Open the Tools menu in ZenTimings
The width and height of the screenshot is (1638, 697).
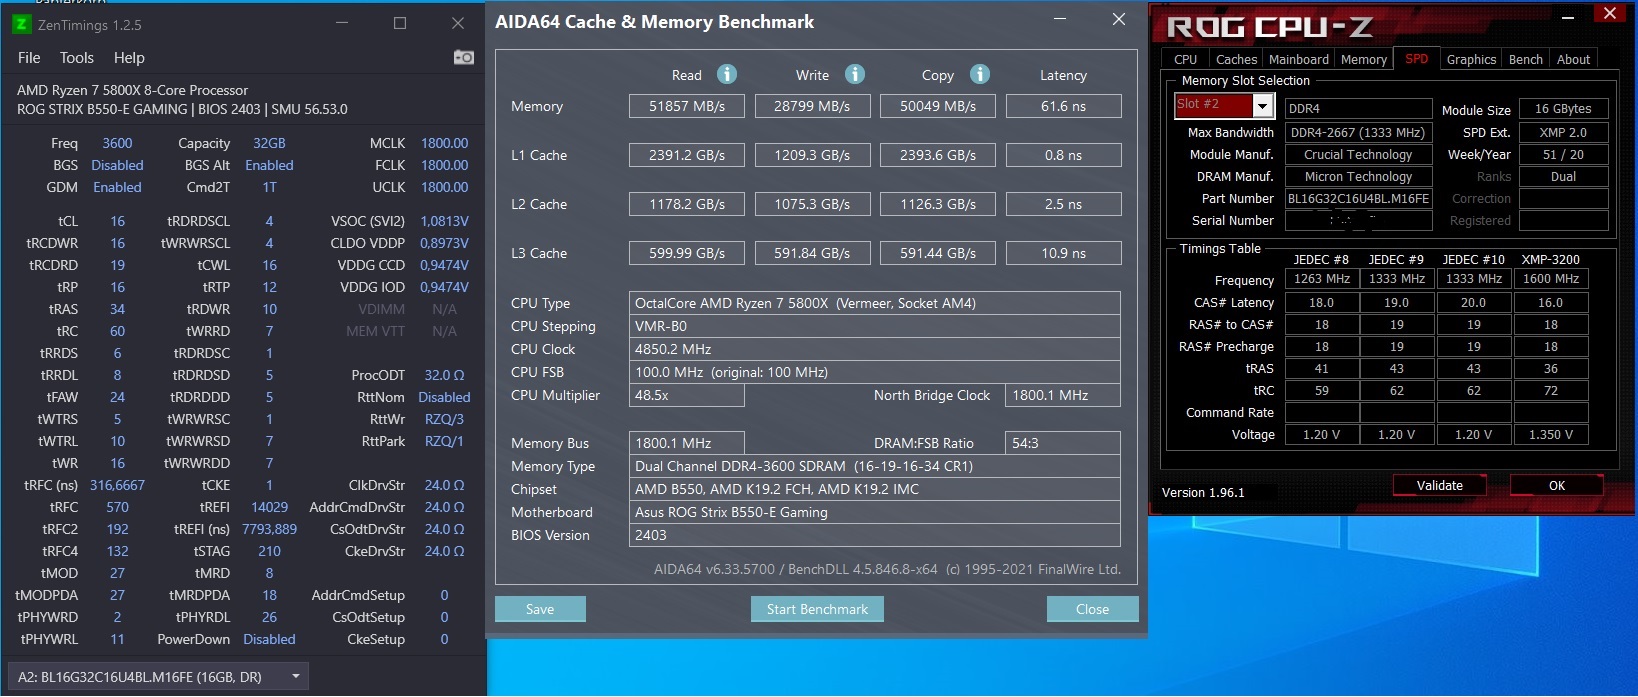(x=77, y=58)
